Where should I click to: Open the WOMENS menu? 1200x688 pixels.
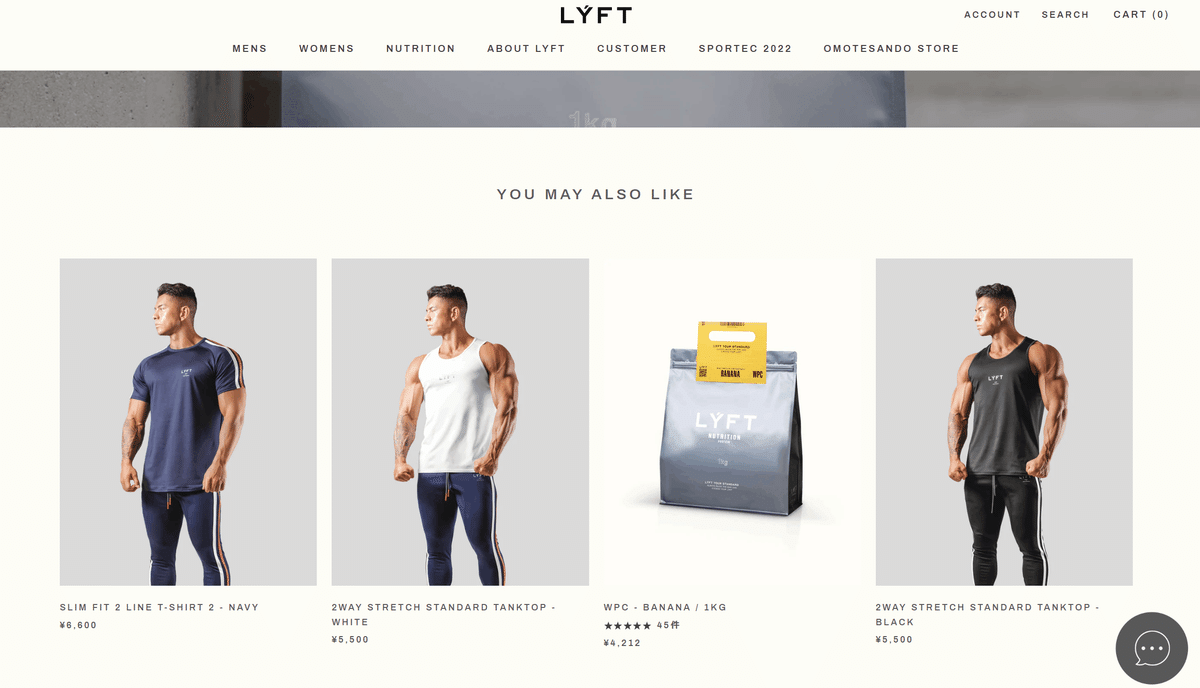pos(327,48)
